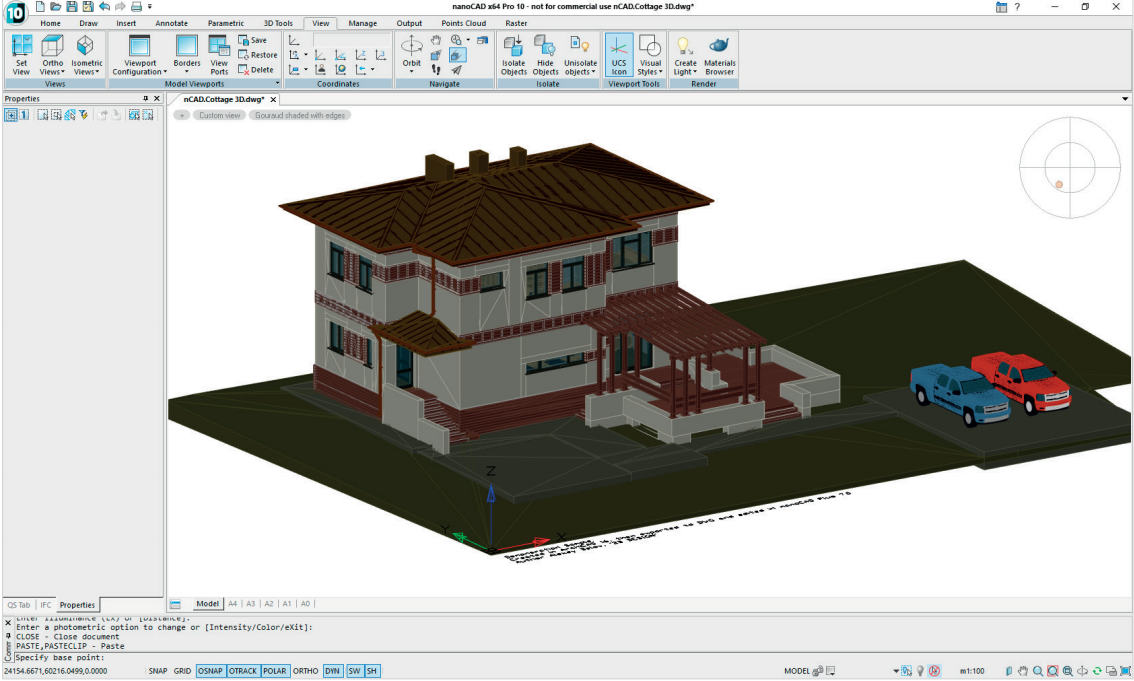Click the UCS Z-axis icon in Coordinates
1134x681 pixels.
click(361, 55)
